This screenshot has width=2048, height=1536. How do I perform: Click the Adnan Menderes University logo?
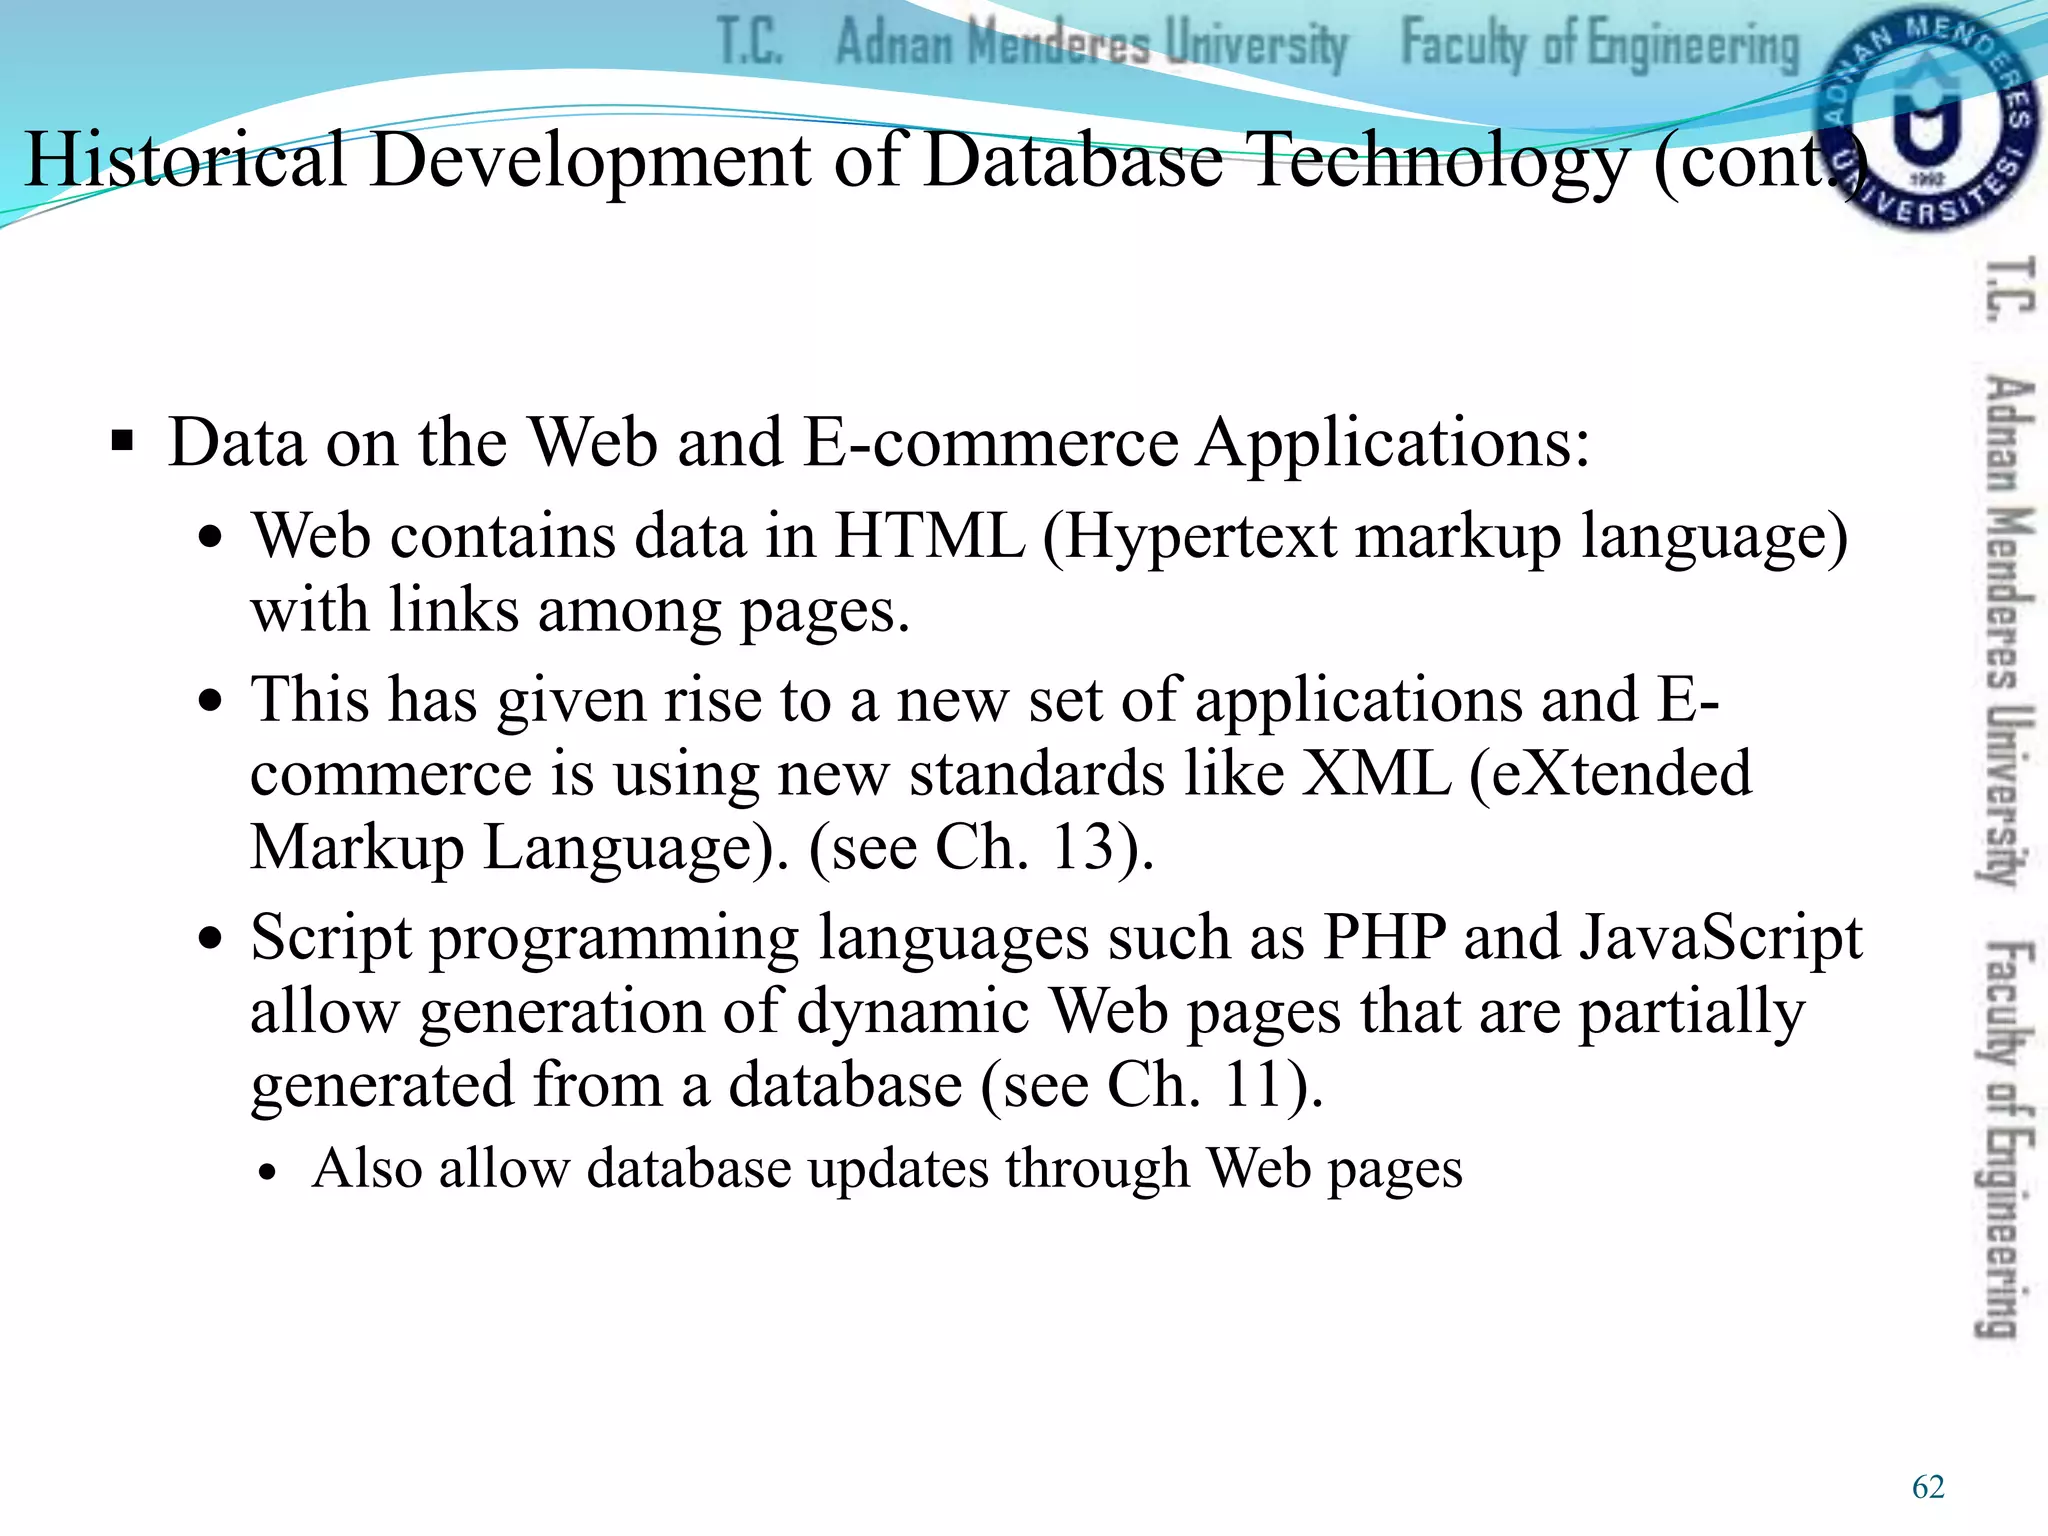point(1925,122)
